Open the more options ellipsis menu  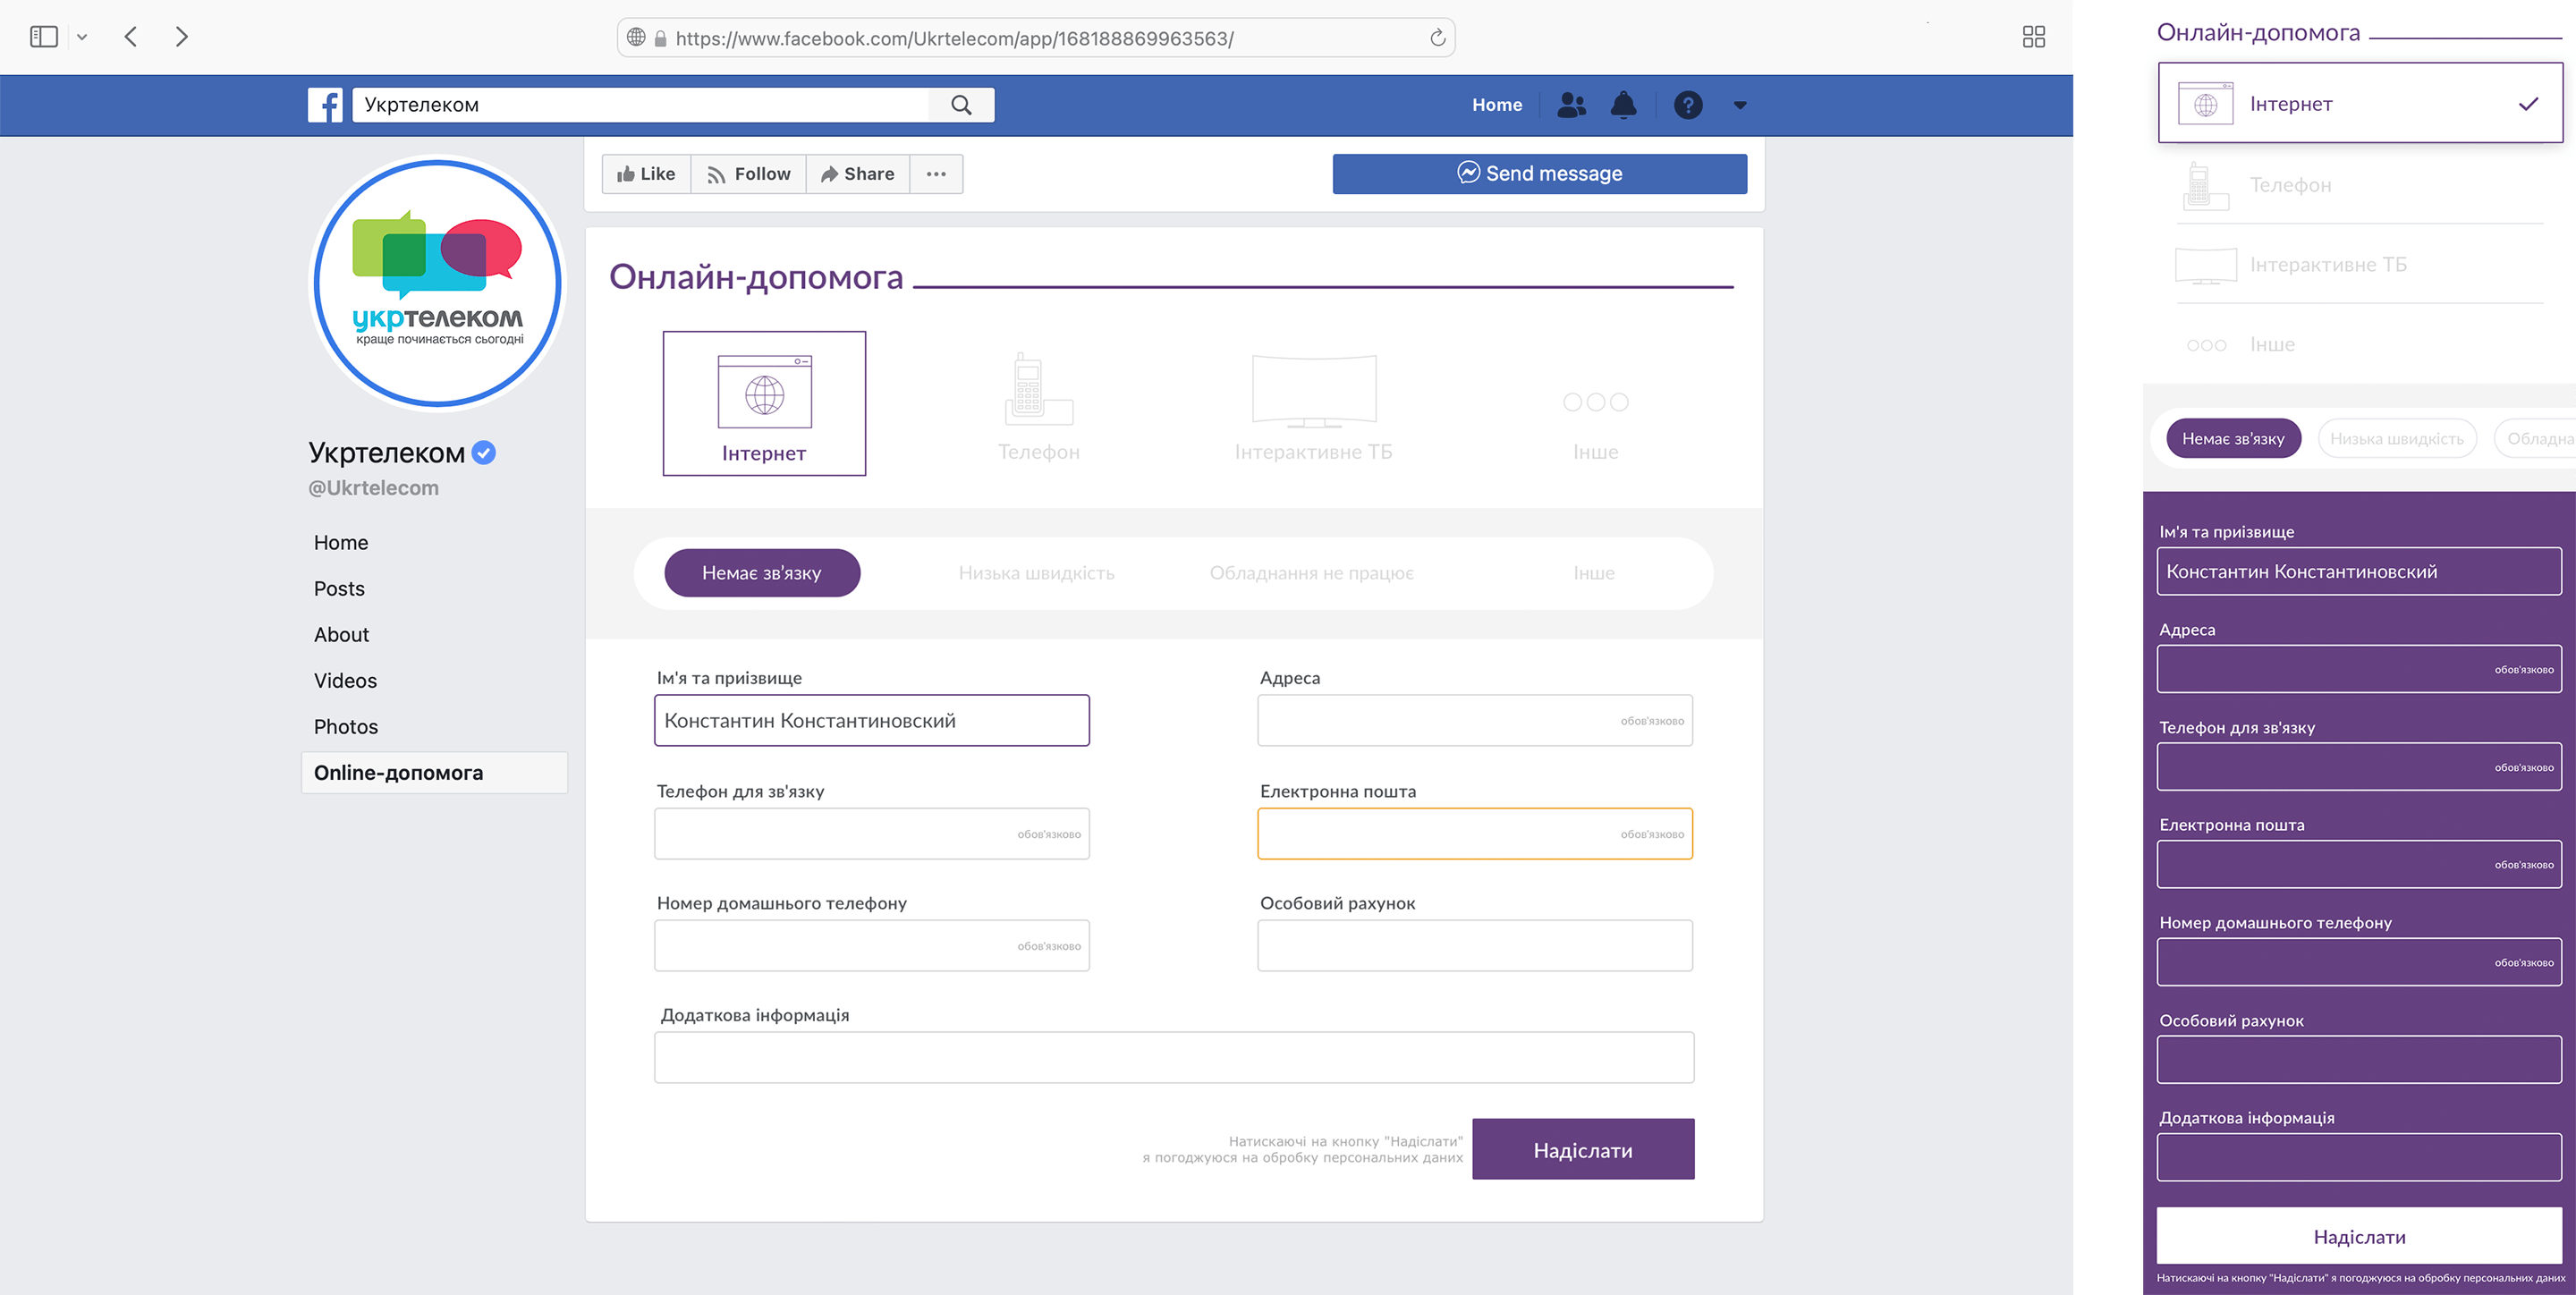936,174
